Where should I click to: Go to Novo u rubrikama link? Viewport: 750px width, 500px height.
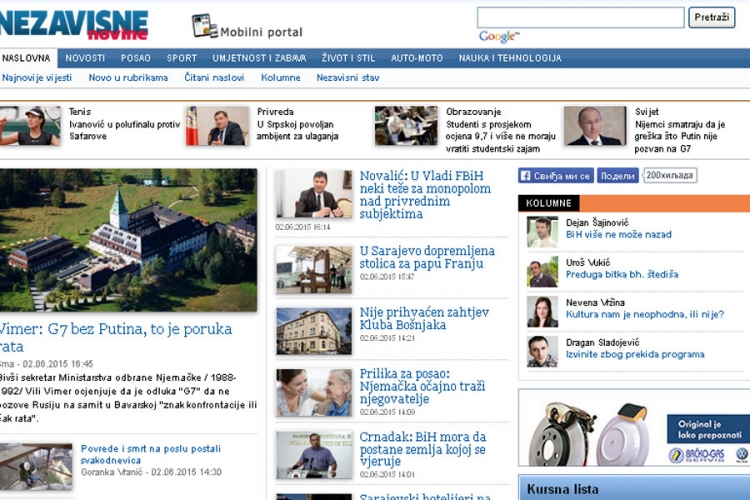128,78
